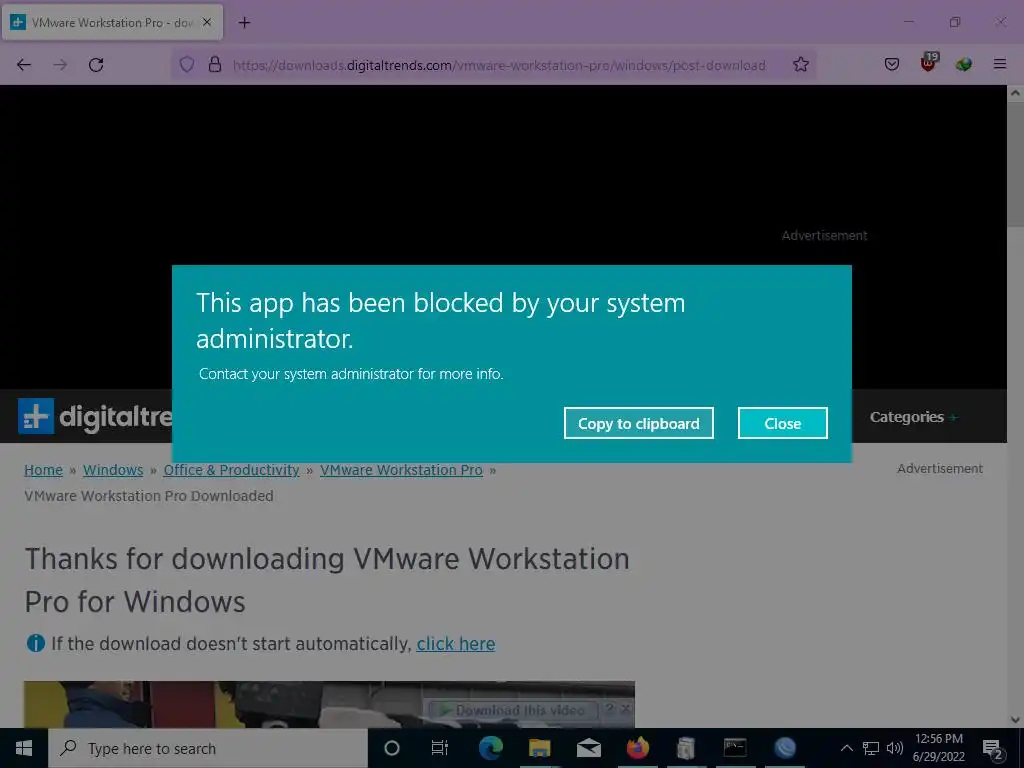Click the 'click here' download link

click(x=456, y=644)
